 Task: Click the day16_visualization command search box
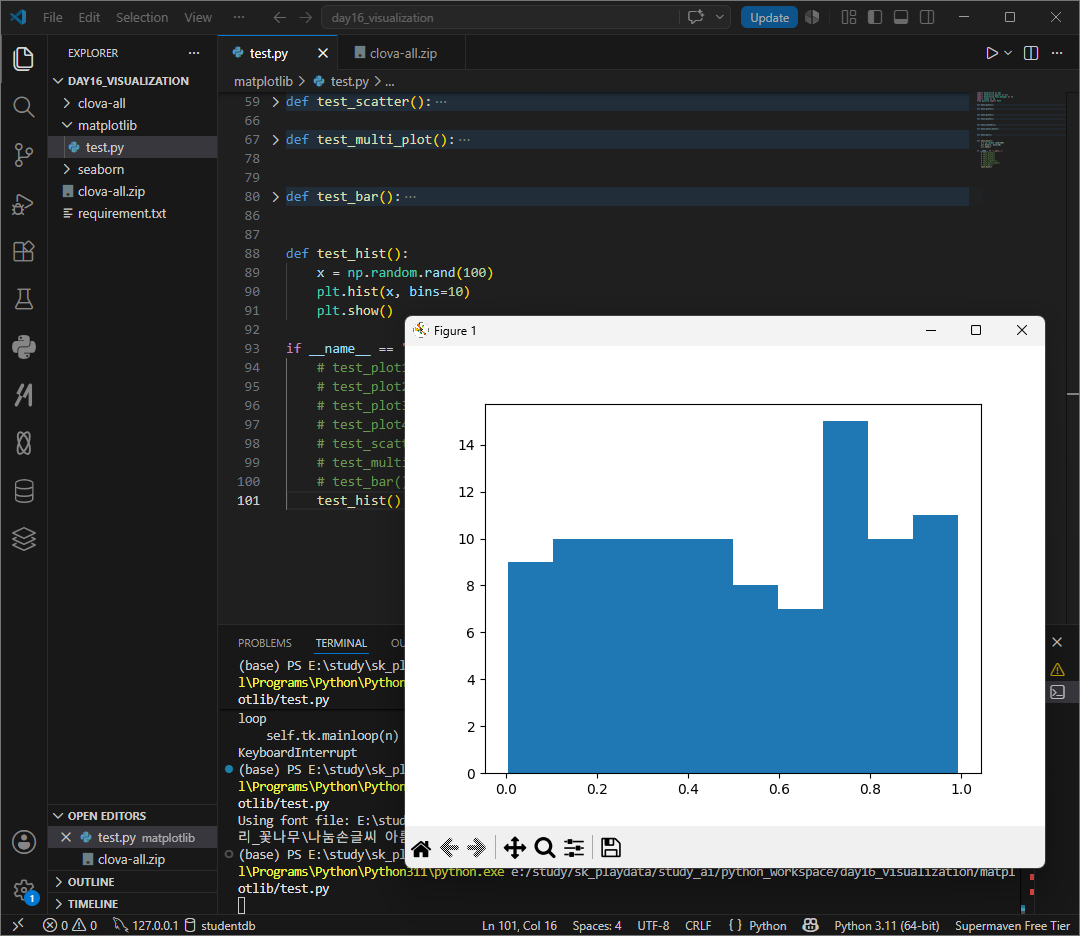point(499,17)
